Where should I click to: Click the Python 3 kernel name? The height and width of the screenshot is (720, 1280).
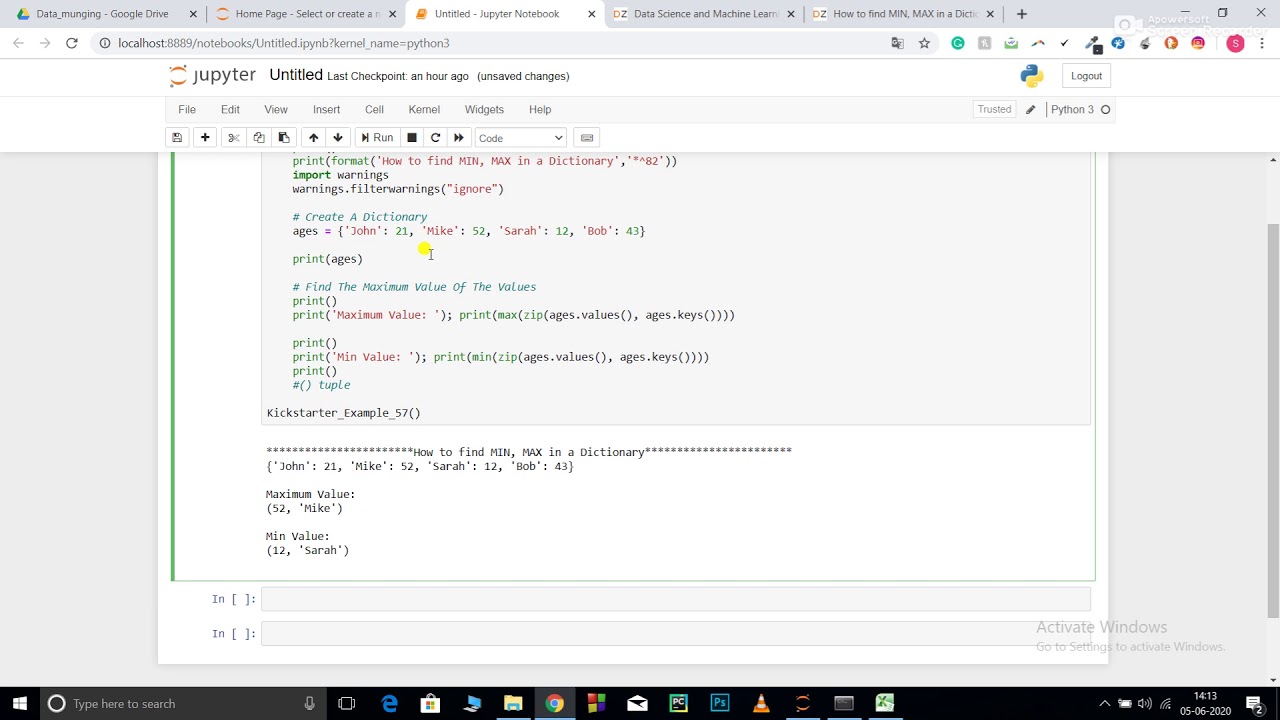pyautogui.click(x=1072, y=109)
